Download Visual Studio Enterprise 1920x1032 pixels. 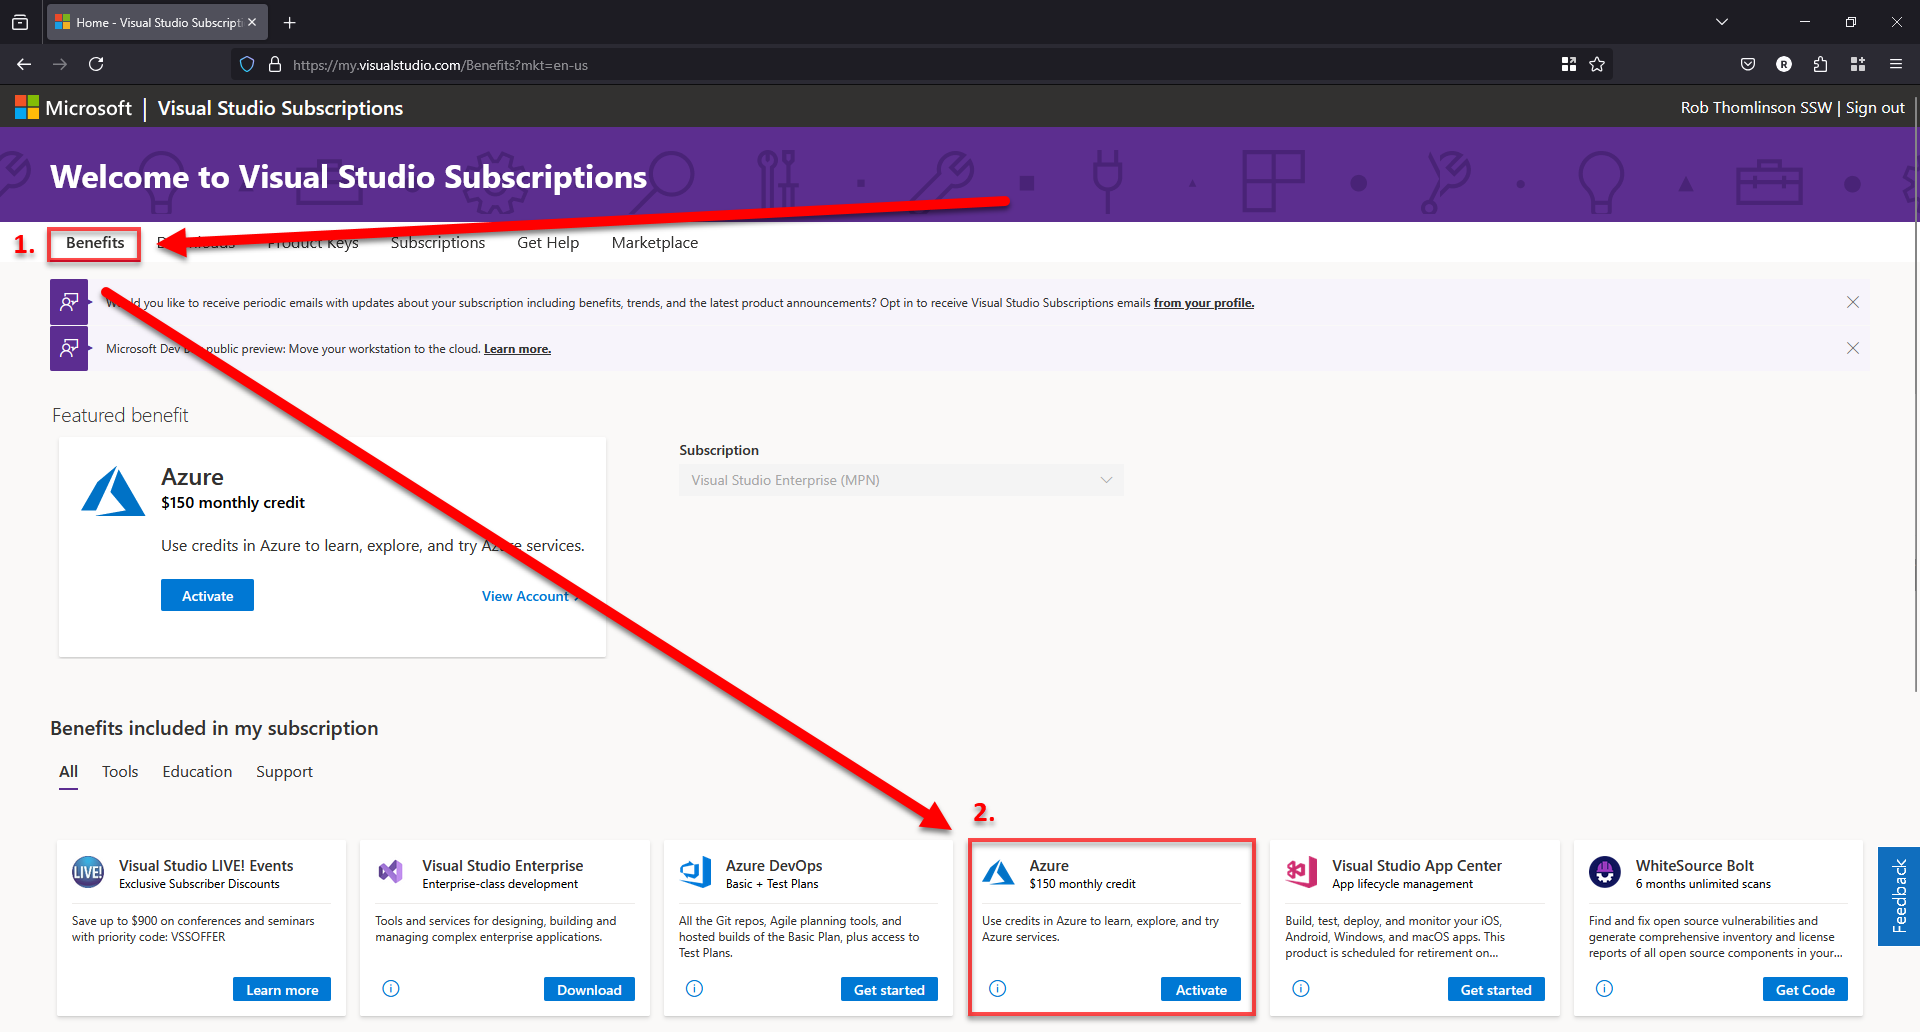tap(589, 989)
